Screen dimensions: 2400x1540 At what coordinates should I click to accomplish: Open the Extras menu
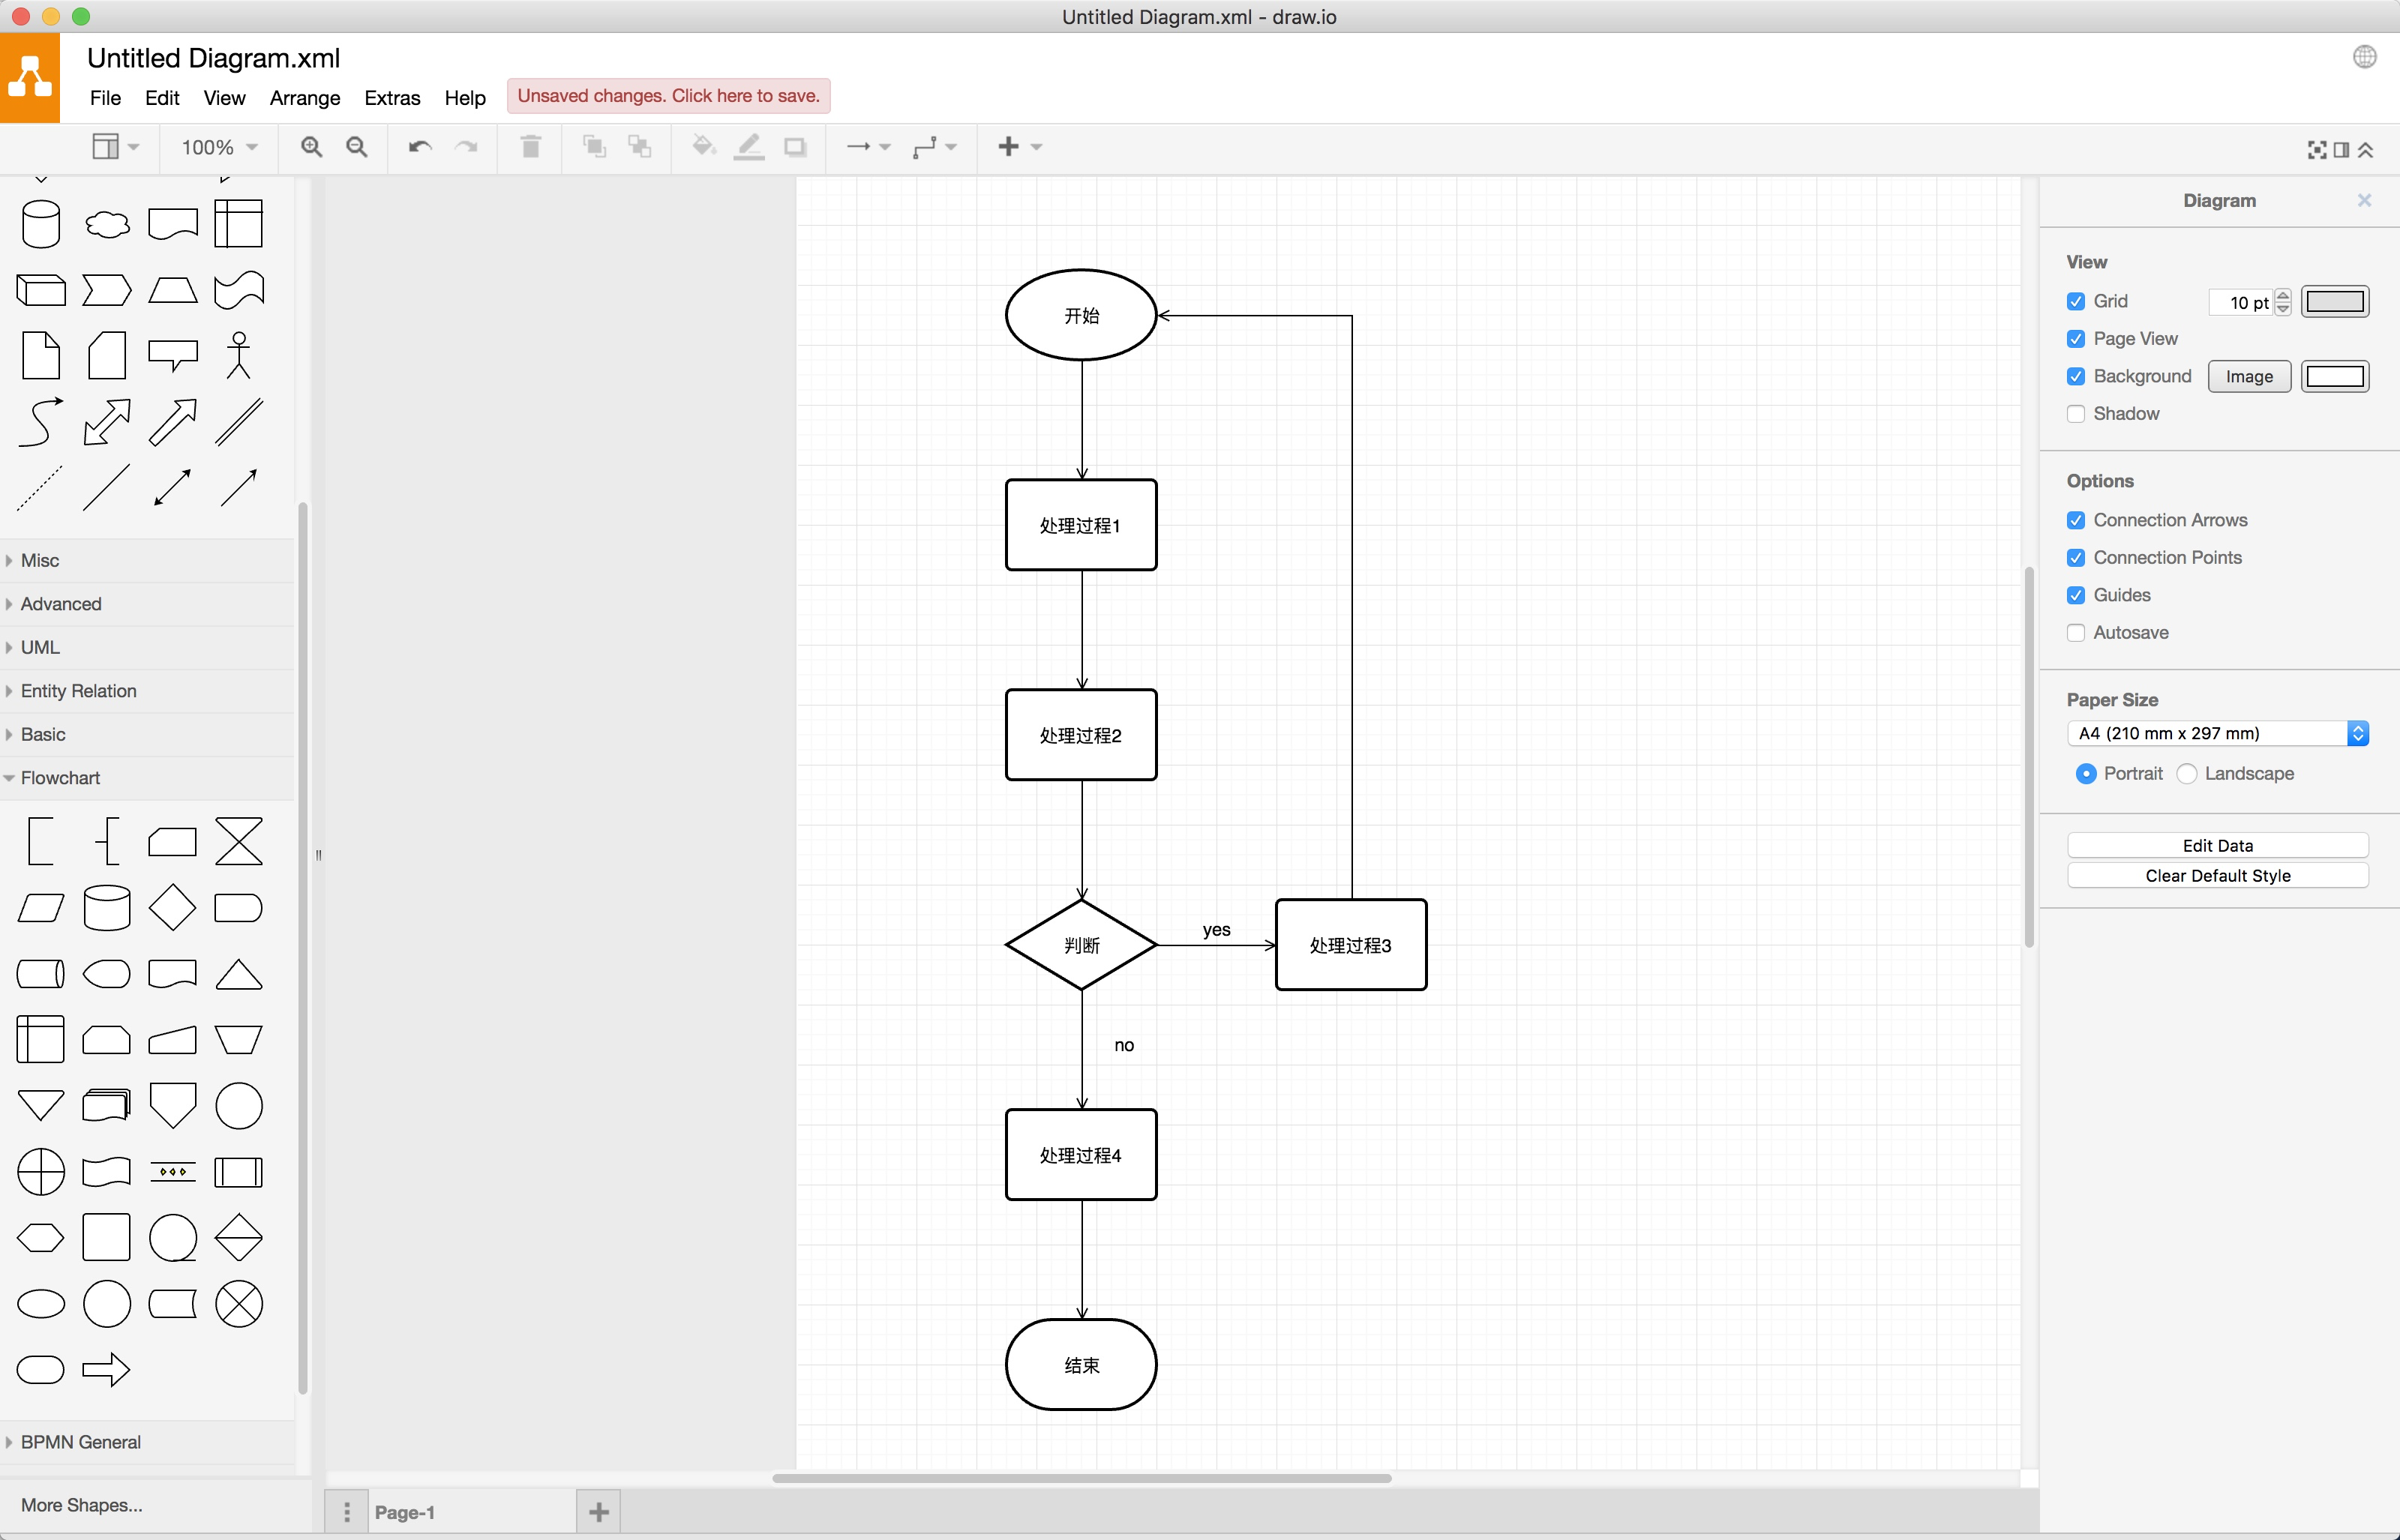pos(392,98)
